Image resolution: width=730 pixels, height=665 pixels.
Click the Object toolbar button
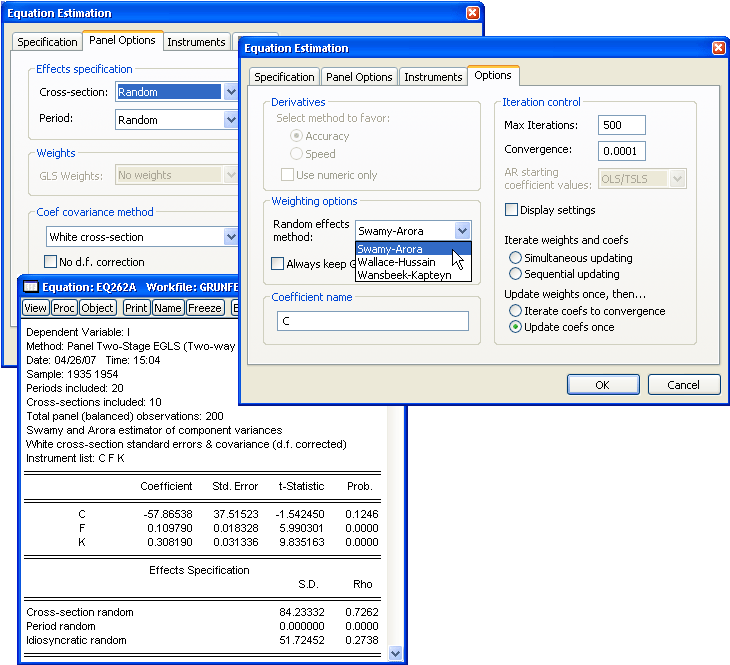coord(98,308)
